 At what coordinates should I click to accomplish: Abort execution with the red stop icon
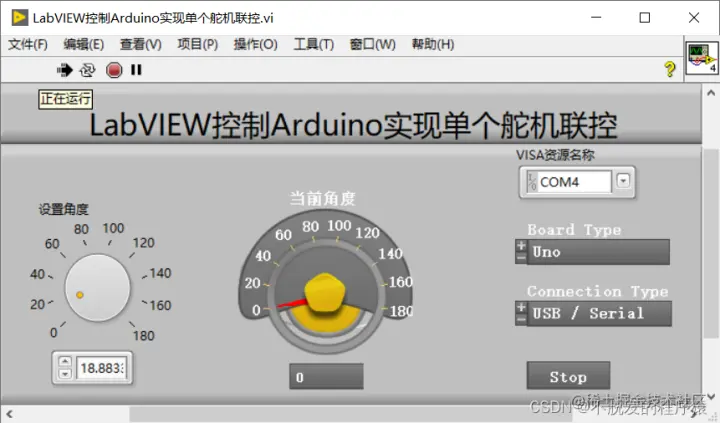click(x=114, y=70)
